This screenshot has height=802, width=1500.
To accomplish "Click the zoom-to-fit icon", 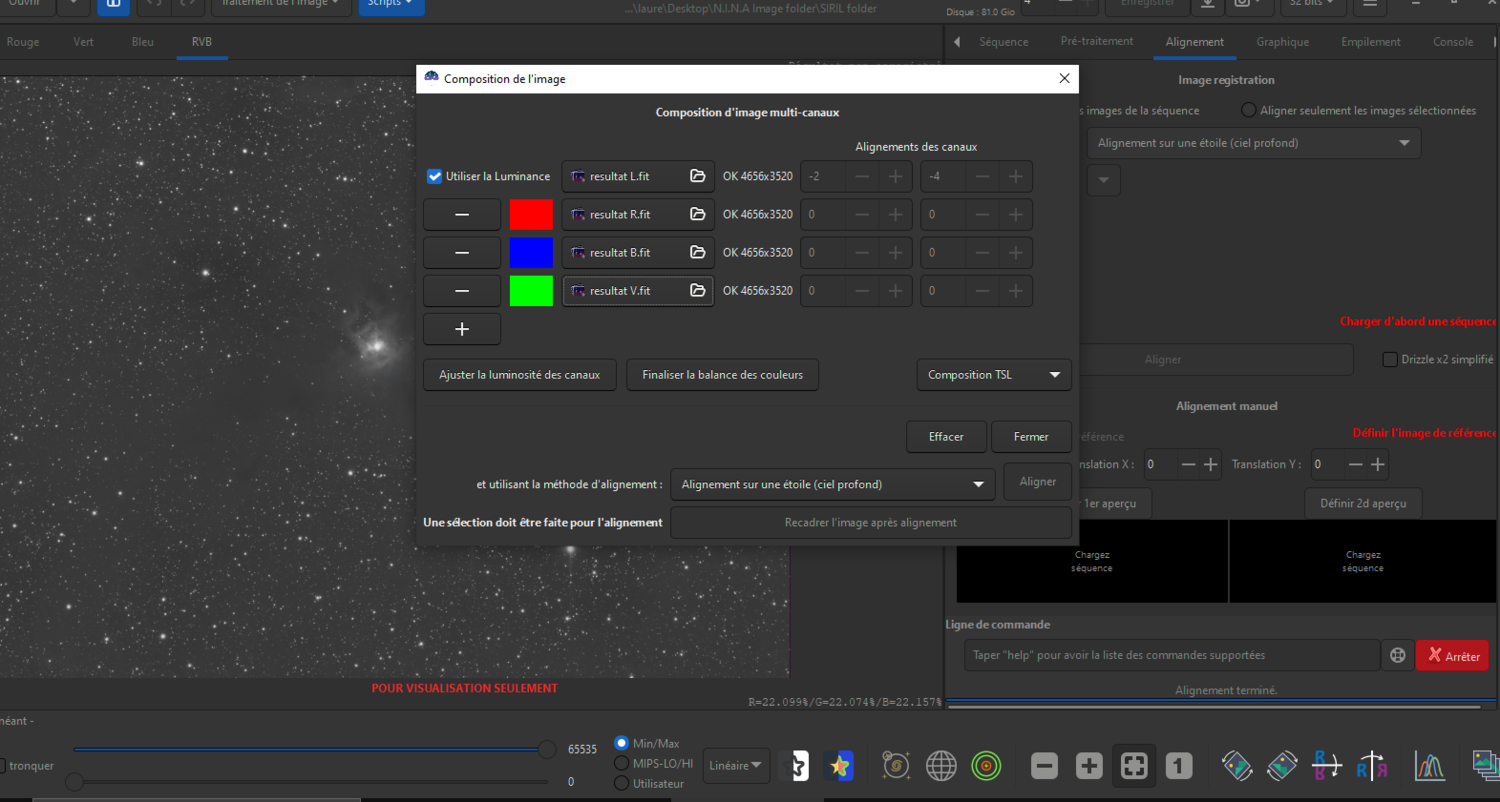I will pos(1134,766).
